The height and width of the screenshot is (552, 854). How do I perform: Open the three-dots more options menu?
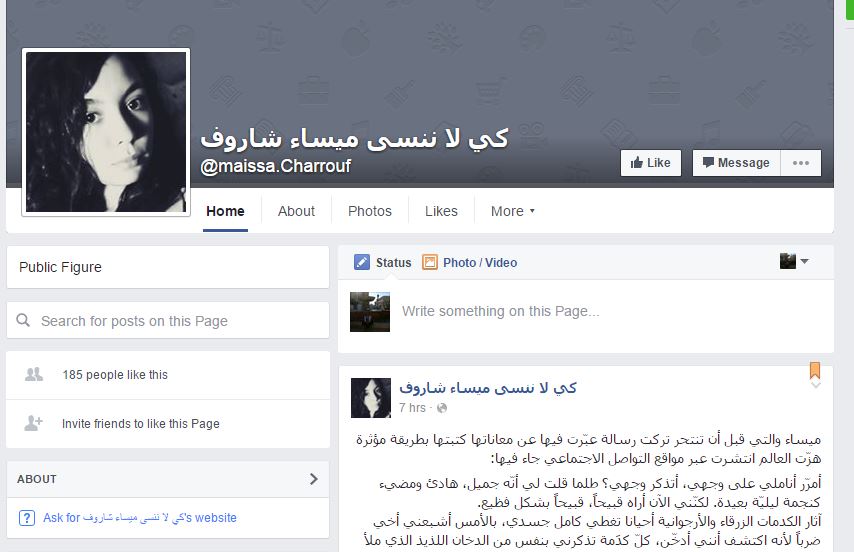(x=801, y=163)
